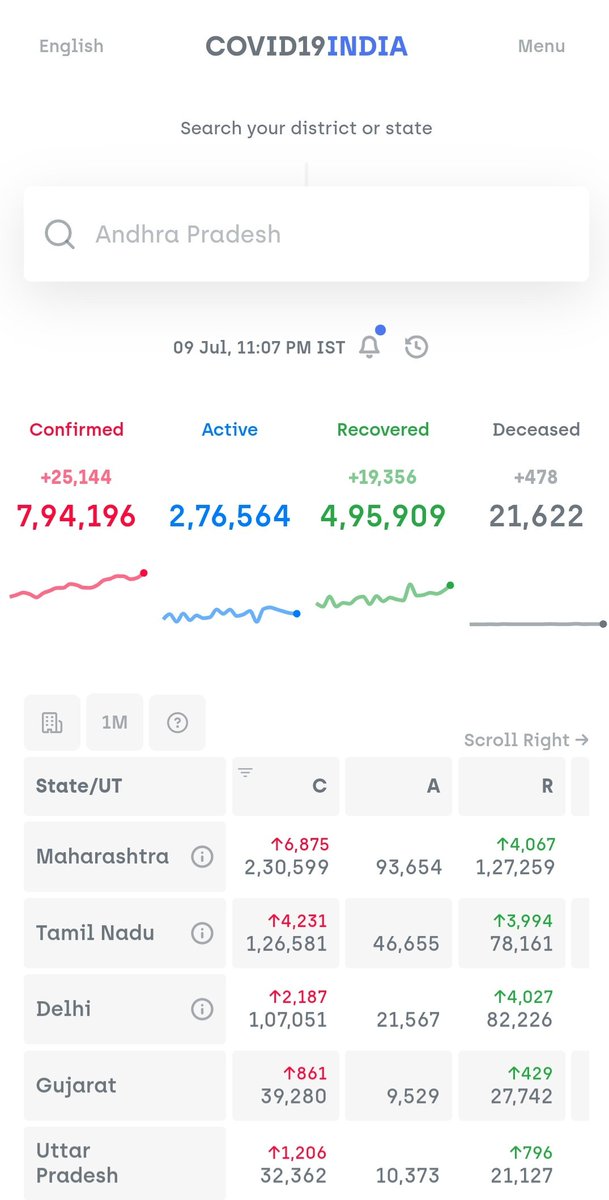Change language from English
Viewport: 609px width, 1200px height.
pos(71,46)
